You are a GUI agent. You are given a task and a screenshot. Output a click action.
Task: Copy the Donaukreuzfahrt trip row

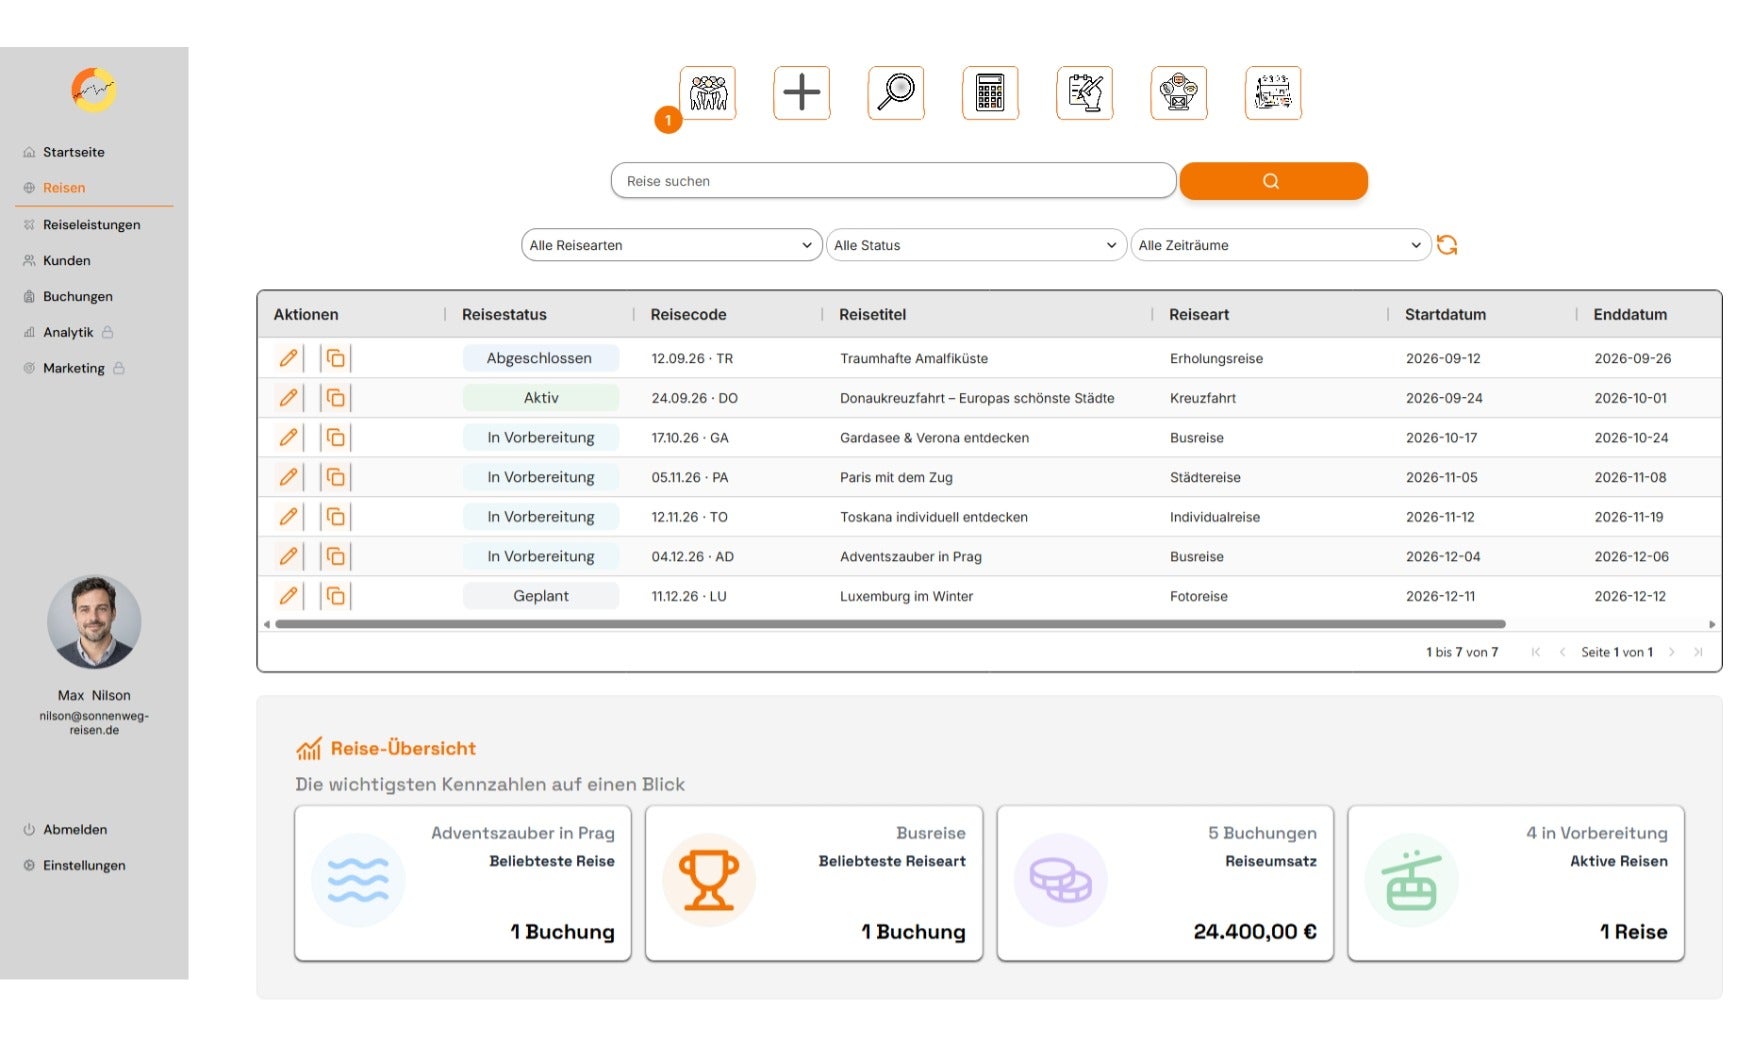pyautogui.click(x=336, y=398)
